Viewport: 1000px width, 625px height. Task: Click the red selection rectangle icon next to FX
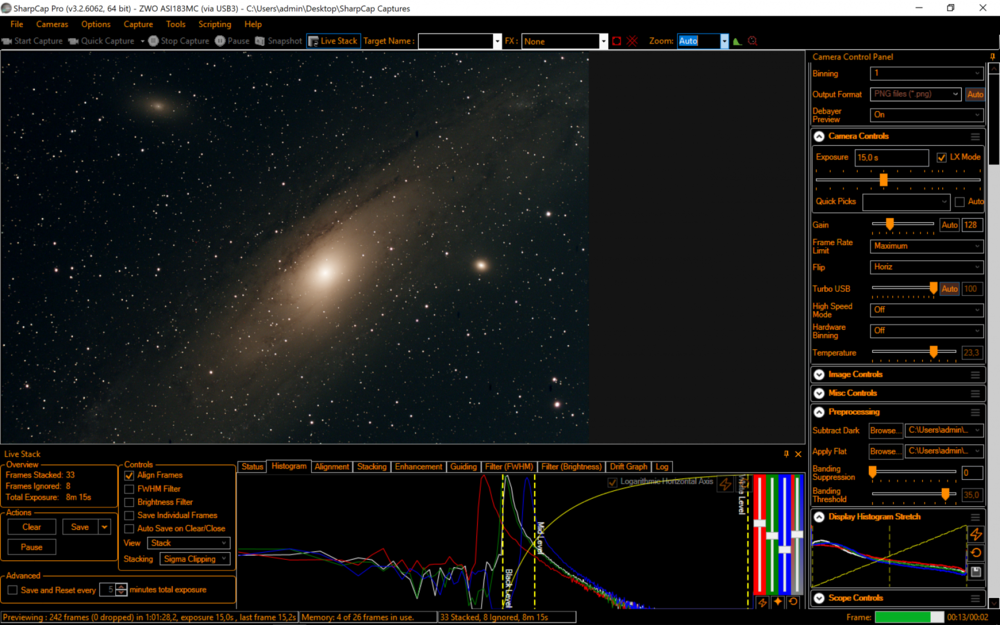pyautogui.click(x=617, y=41)
